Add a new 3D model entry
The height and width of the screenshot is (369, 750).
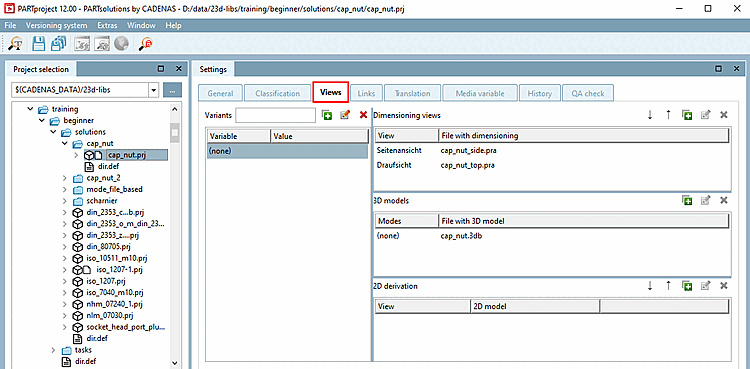point(687,201)
